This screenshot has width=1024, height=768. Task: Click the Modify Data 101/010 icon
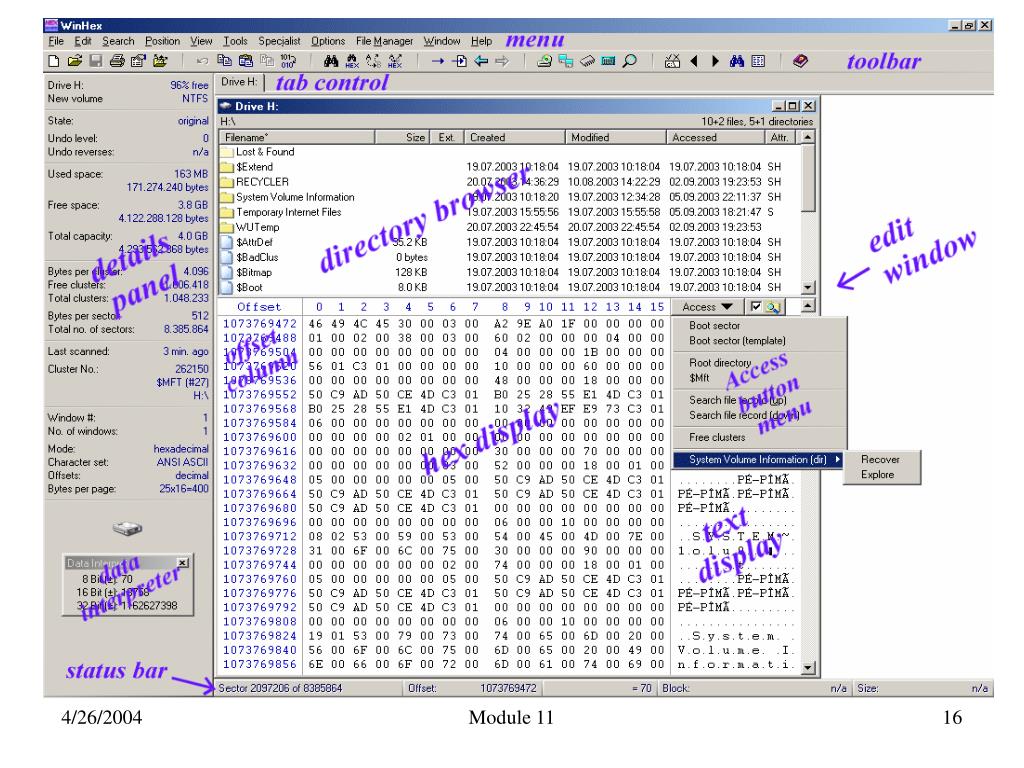pyautogui.click(x=288, y=61)
